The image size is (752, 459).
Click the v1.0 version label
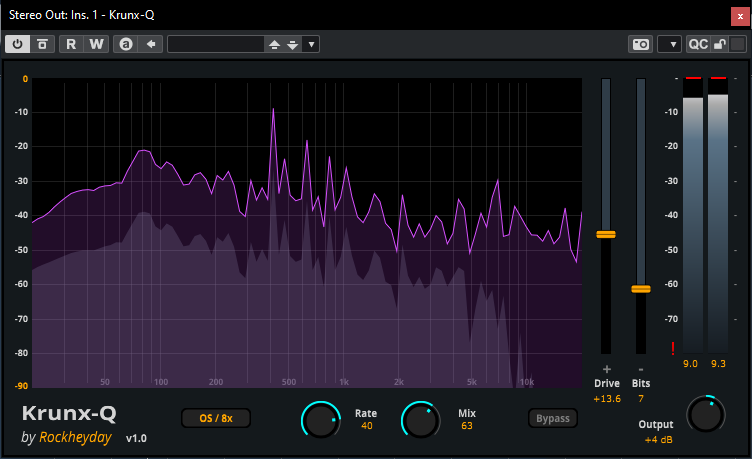coord(136,438)
